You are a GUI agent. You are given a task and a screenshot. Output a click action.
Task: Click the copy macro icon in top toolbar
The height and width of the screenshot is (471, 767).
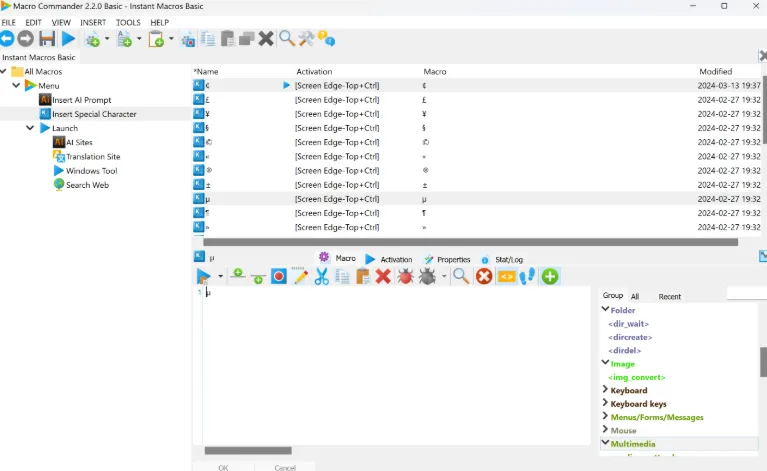208,39
